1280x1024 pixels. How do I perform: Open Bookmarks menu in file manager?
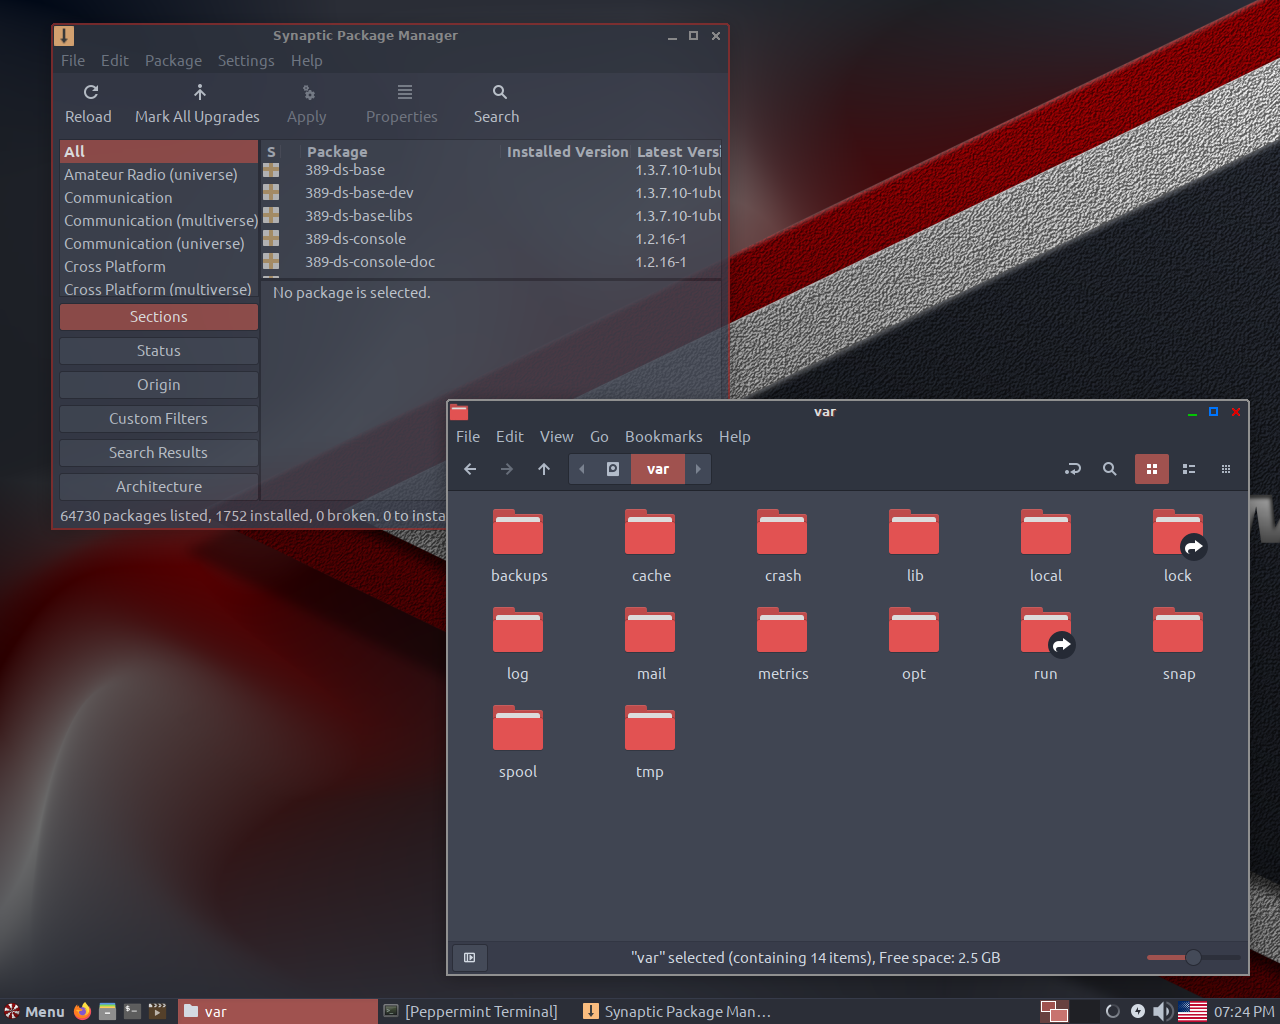click(x=664, y=437)
